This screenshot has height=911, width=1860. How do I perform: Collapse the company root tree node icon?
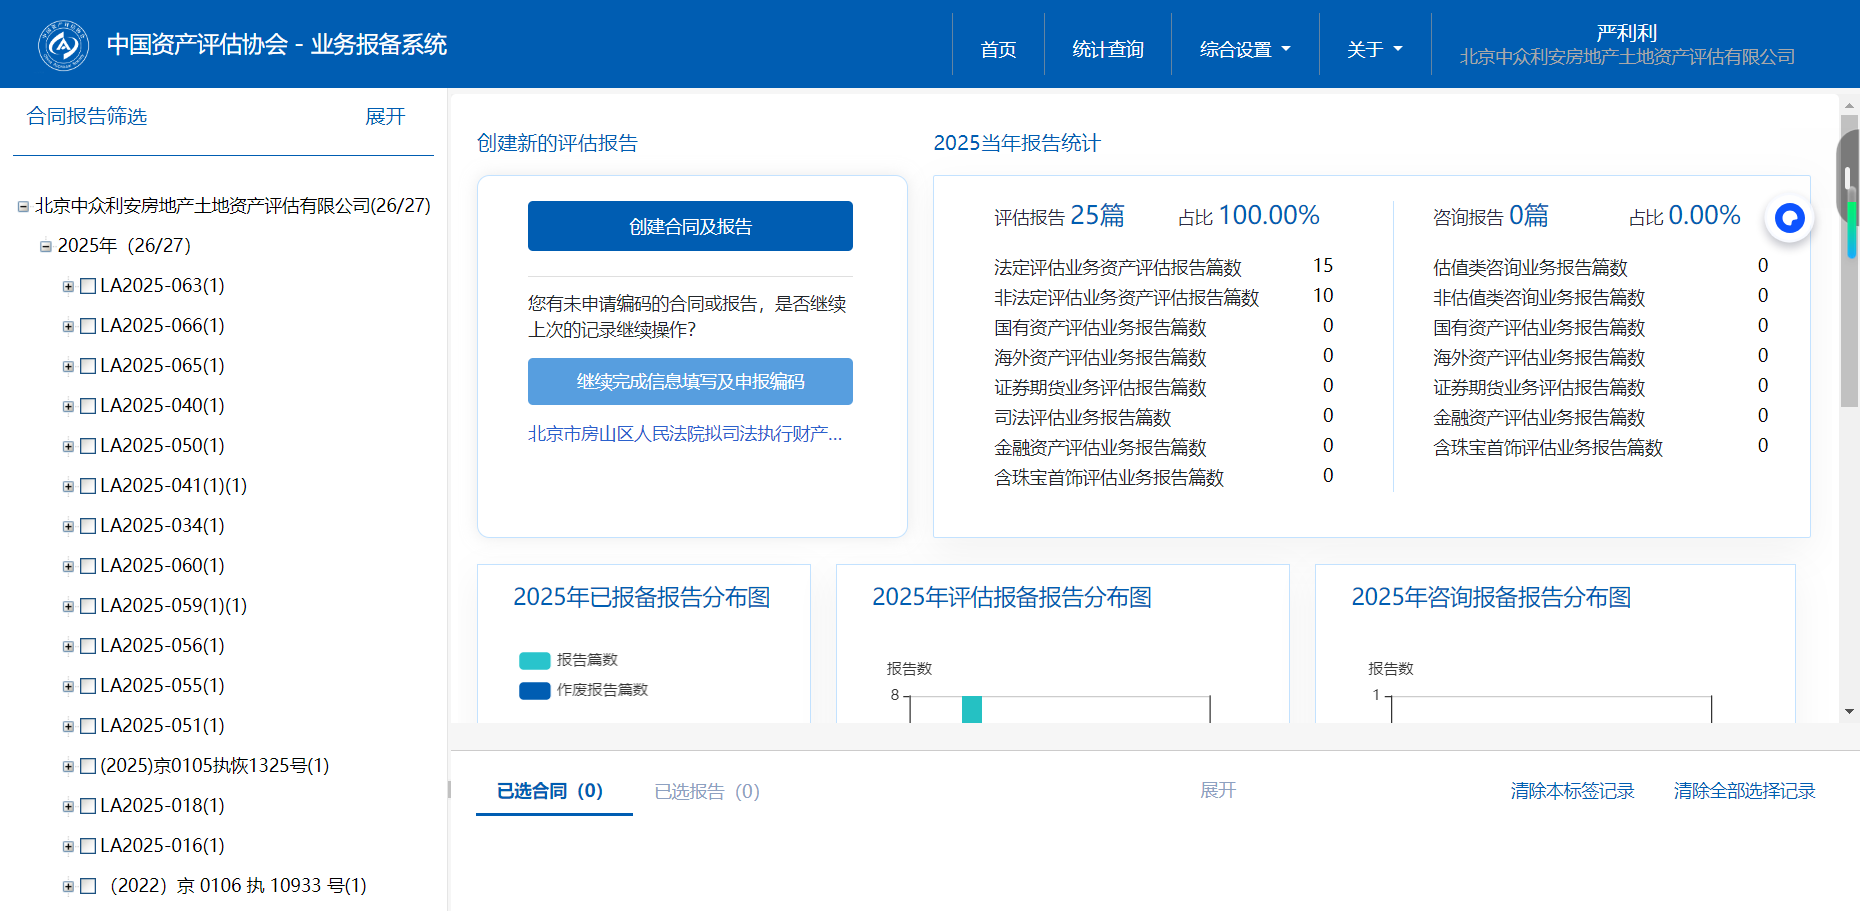pyautogui.click(x=23, y=207)
